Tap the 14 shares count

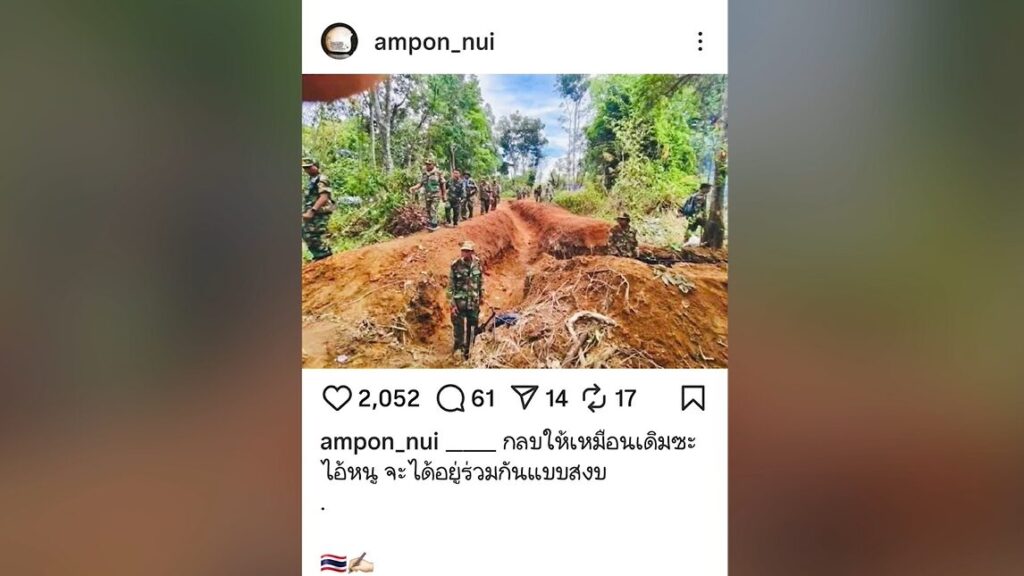[556, 398]
